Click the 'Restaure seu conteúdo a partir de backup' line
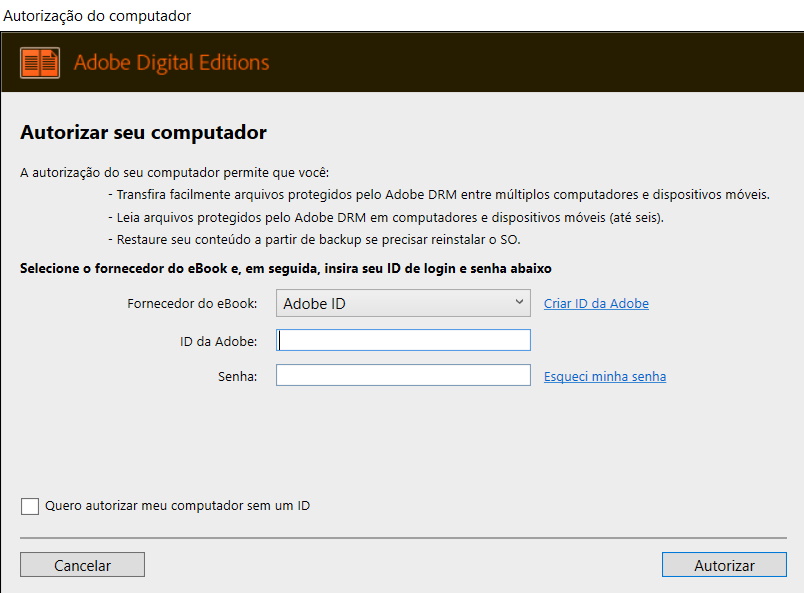Screen dimensions: 804x593 click(314, 240)
